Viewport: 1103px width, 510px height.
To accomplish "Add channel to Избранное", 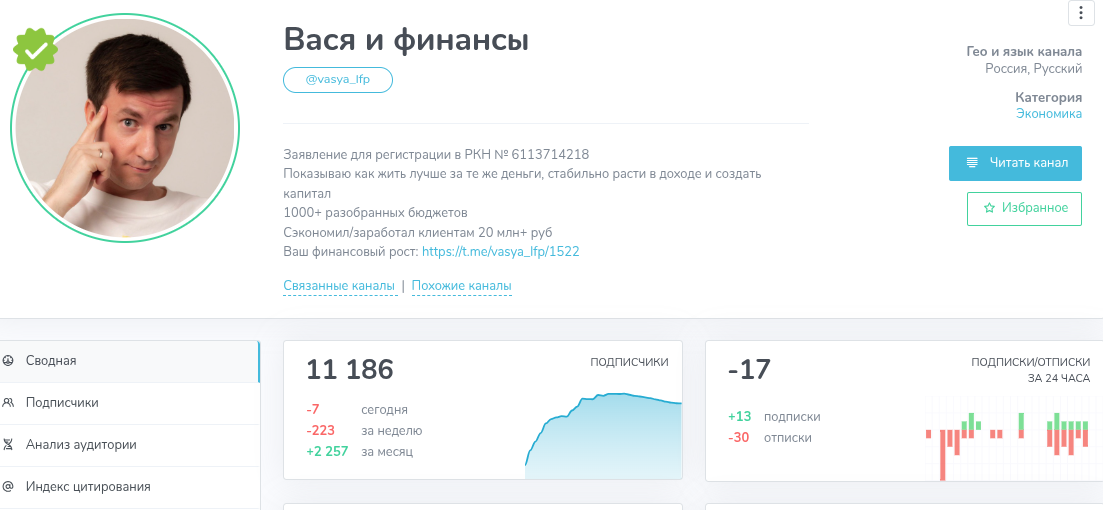I will click(x=1024, y=208).
